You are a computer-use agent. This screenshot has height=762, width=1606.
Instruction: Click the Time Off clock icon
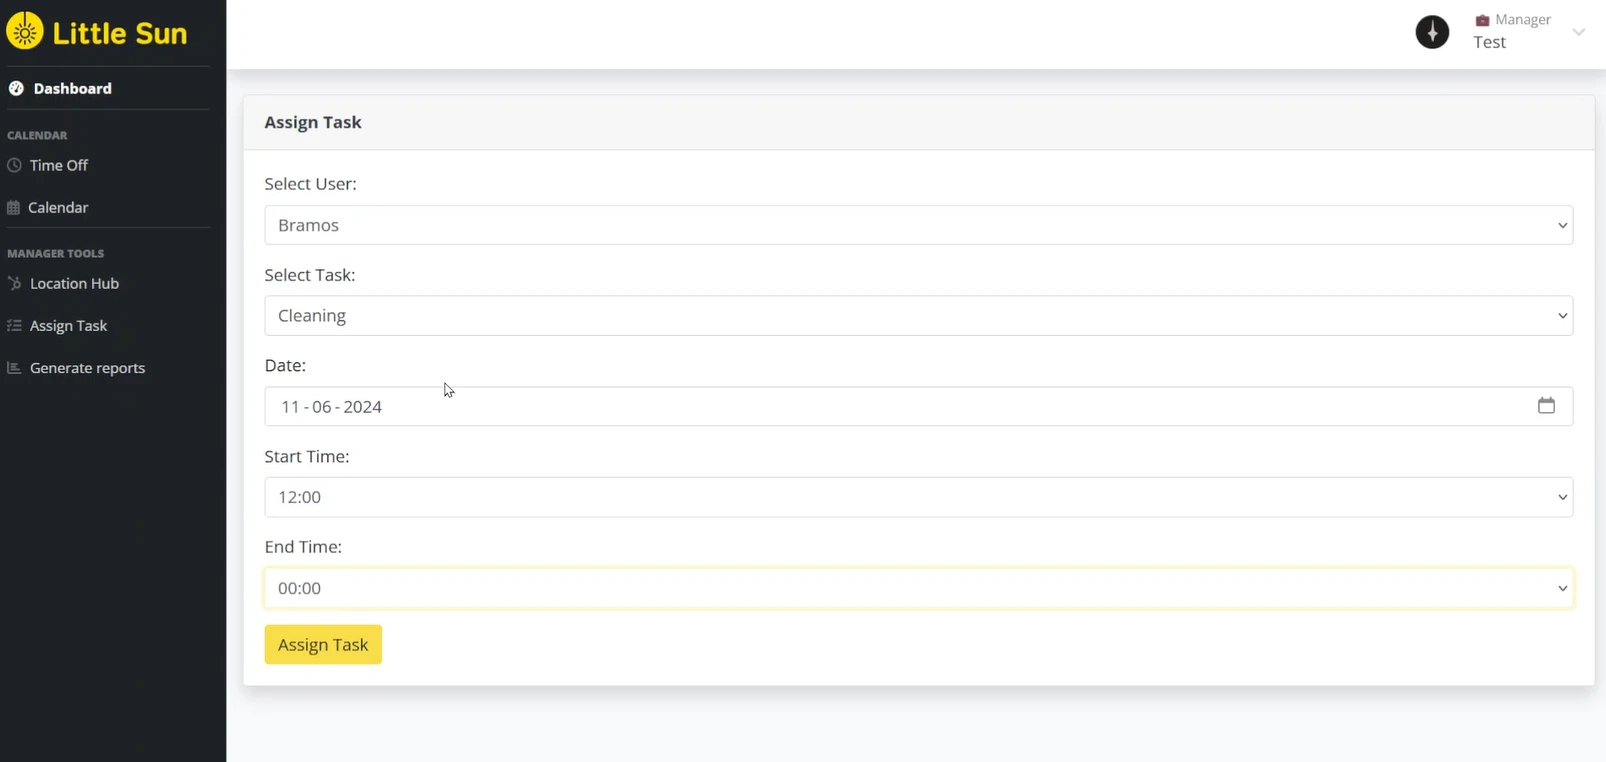point(14,165)
